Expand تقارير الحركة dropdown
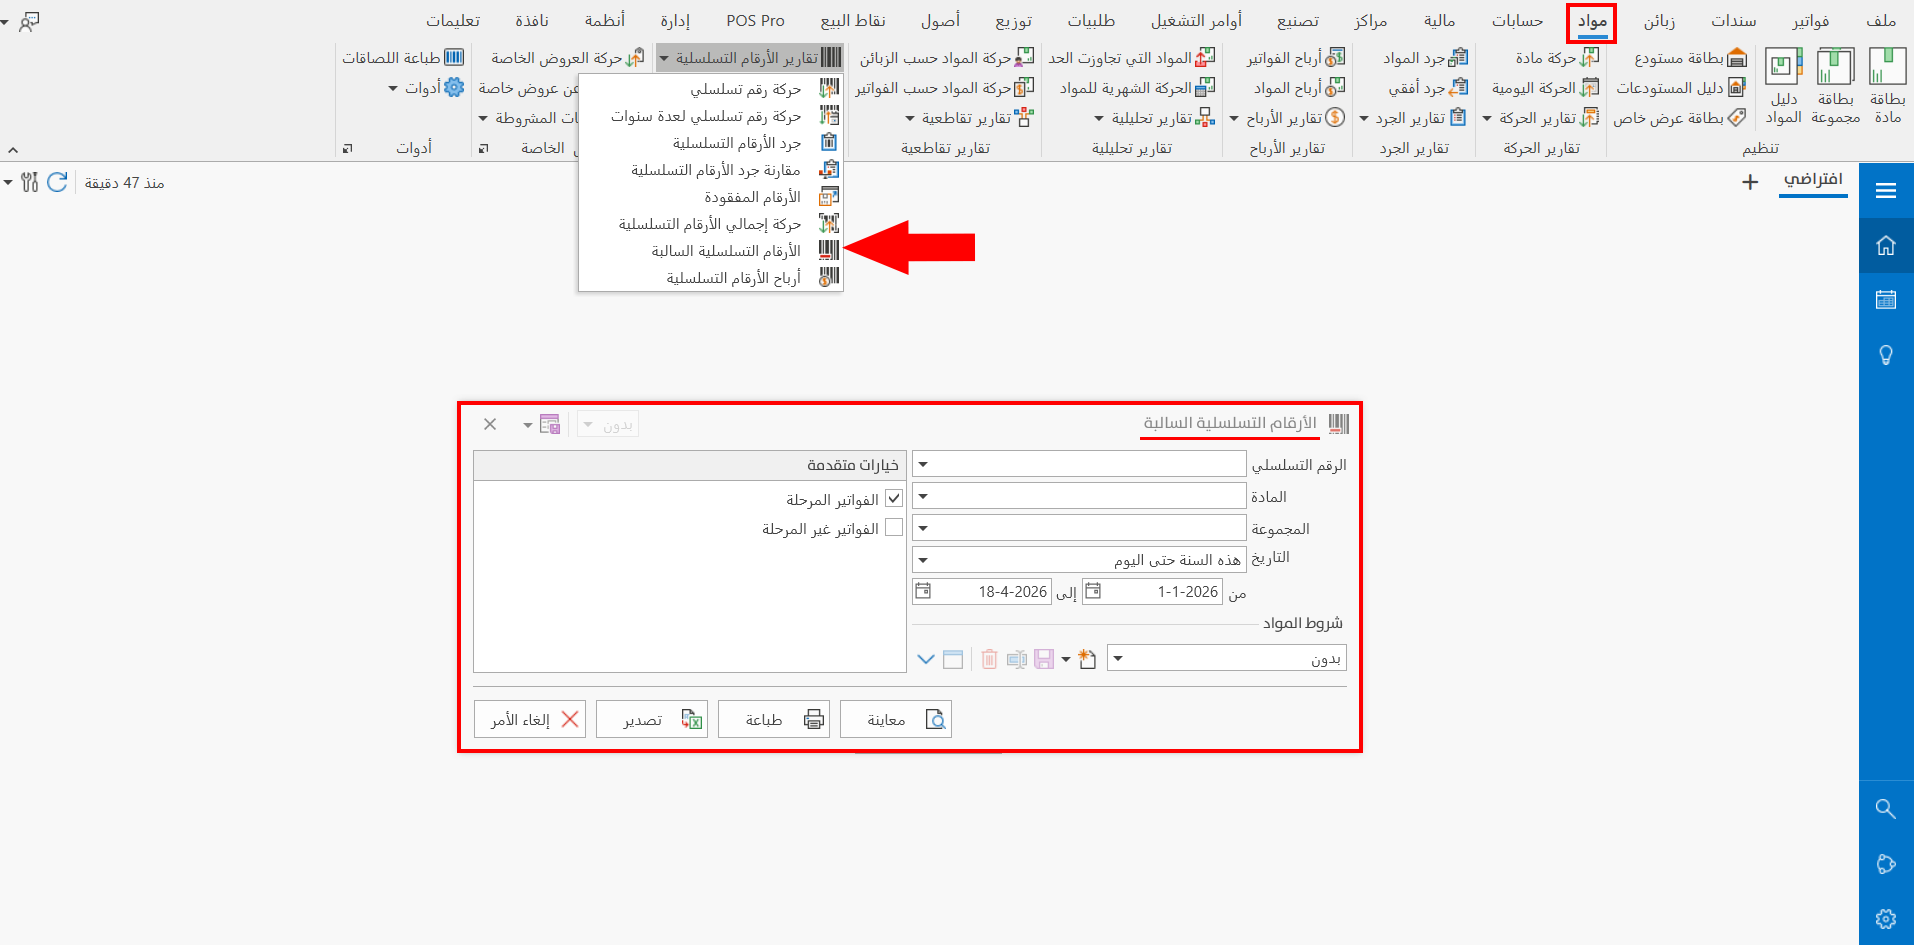 point(1542,118)
